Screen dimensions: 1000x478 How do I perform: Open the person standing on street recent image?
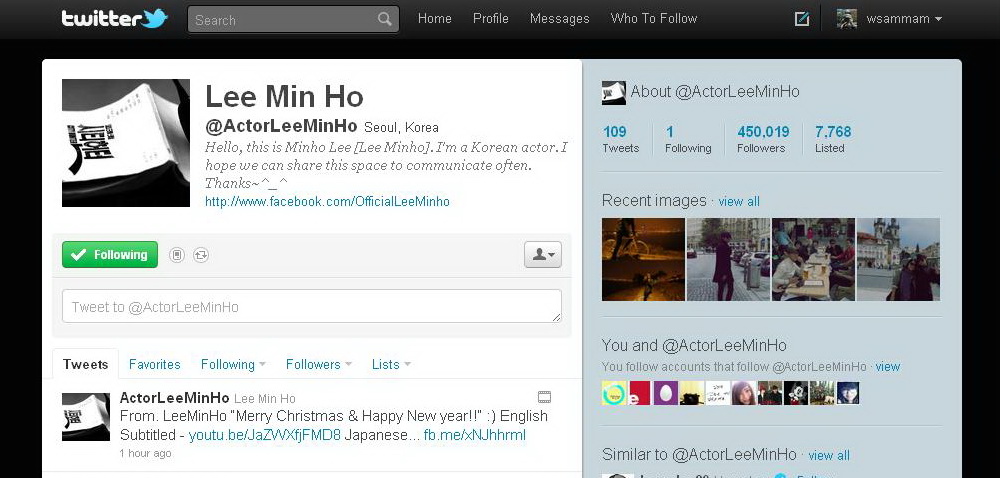click(728, 259)
